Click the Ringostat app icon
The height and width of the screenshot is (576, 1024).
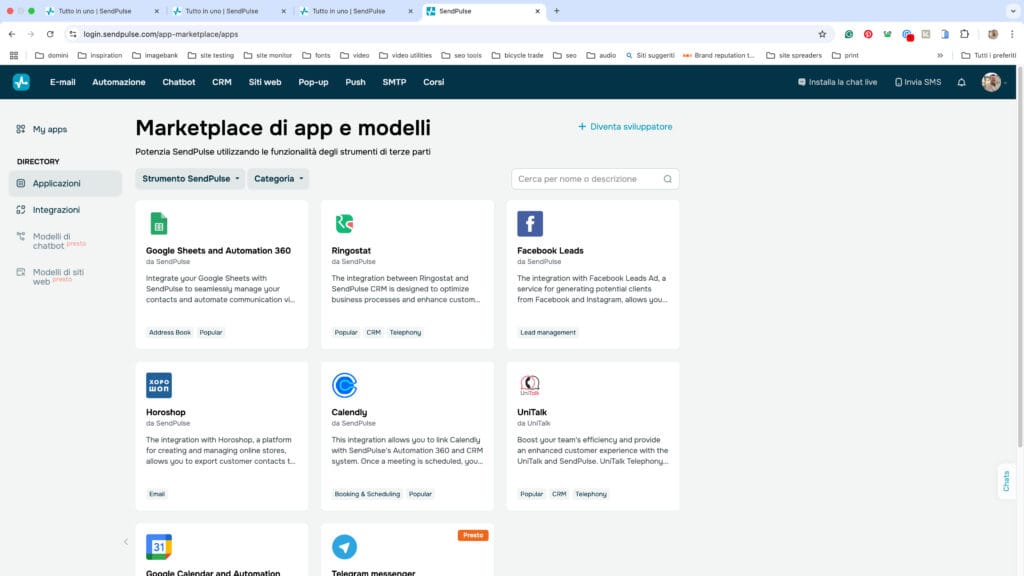click(344, 223)
